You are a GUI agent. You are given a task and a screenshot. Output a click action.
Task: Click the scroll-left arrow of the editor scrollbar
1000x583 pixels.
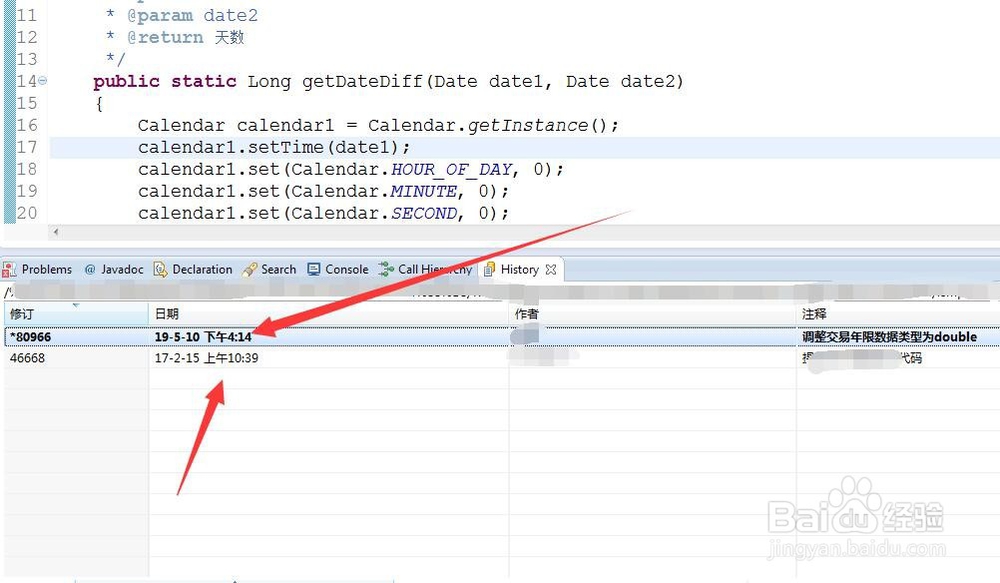[55, 232]
